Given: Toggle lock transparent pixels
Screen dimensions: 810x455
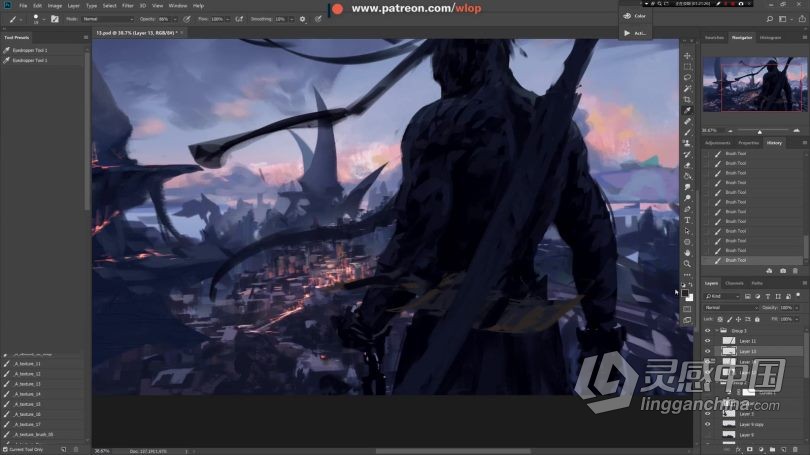Looking at the screenshot, I should click(720, 319).
